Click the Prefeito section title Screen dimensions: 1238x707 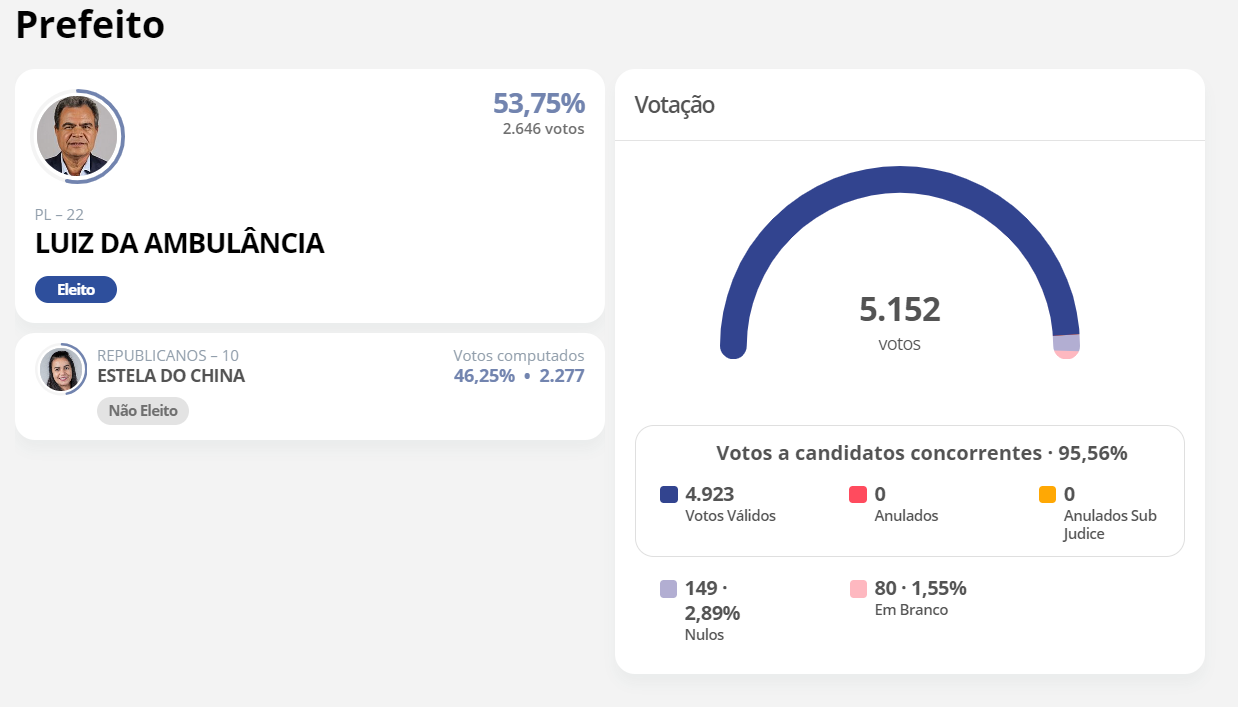[90, 24]
